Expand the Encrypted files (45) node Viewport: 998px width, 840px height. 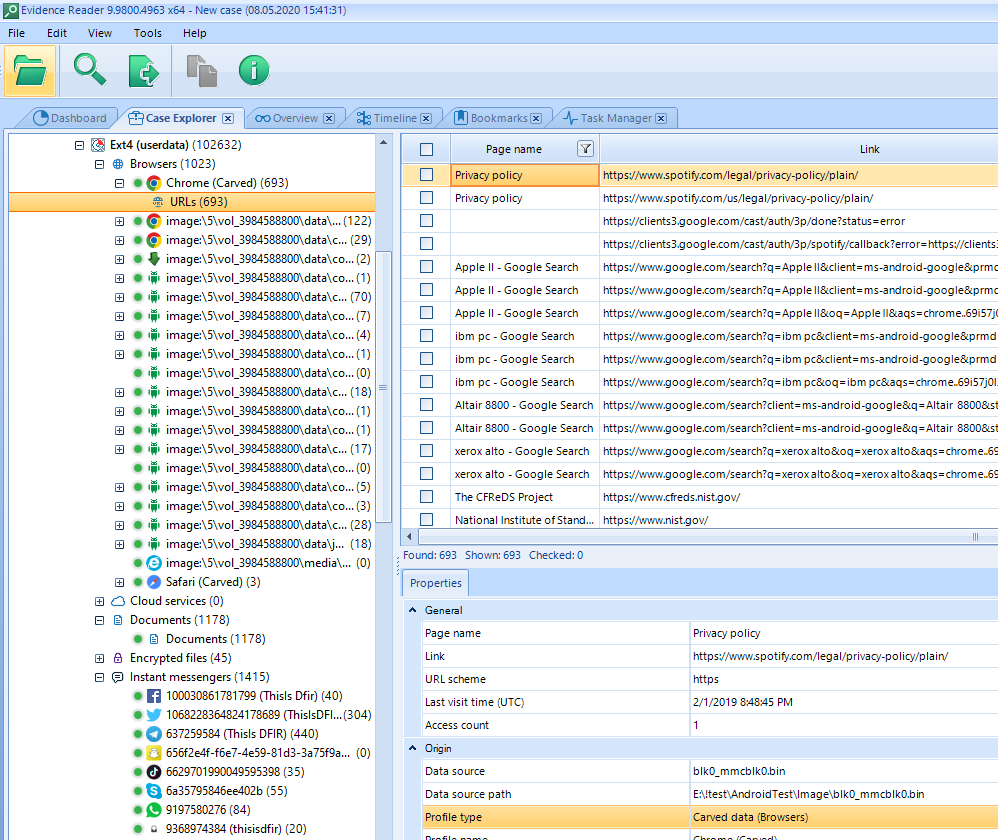(99, 658)
